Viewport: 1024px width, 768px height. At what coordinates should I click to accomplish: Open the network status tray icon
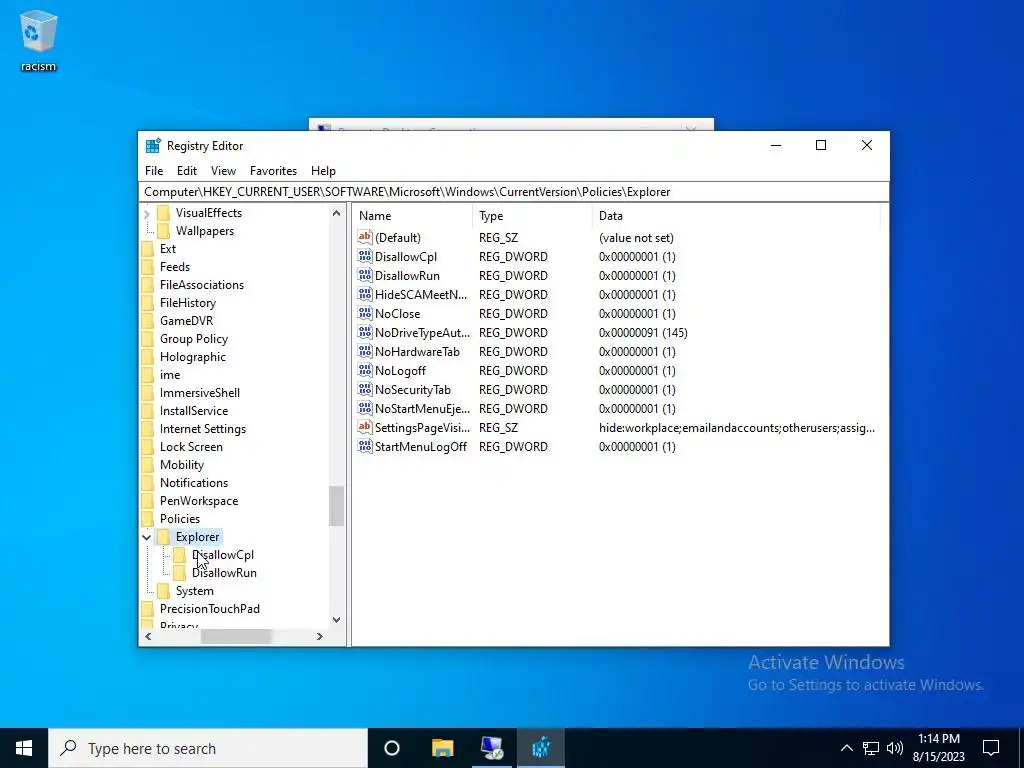coord(871,748)
